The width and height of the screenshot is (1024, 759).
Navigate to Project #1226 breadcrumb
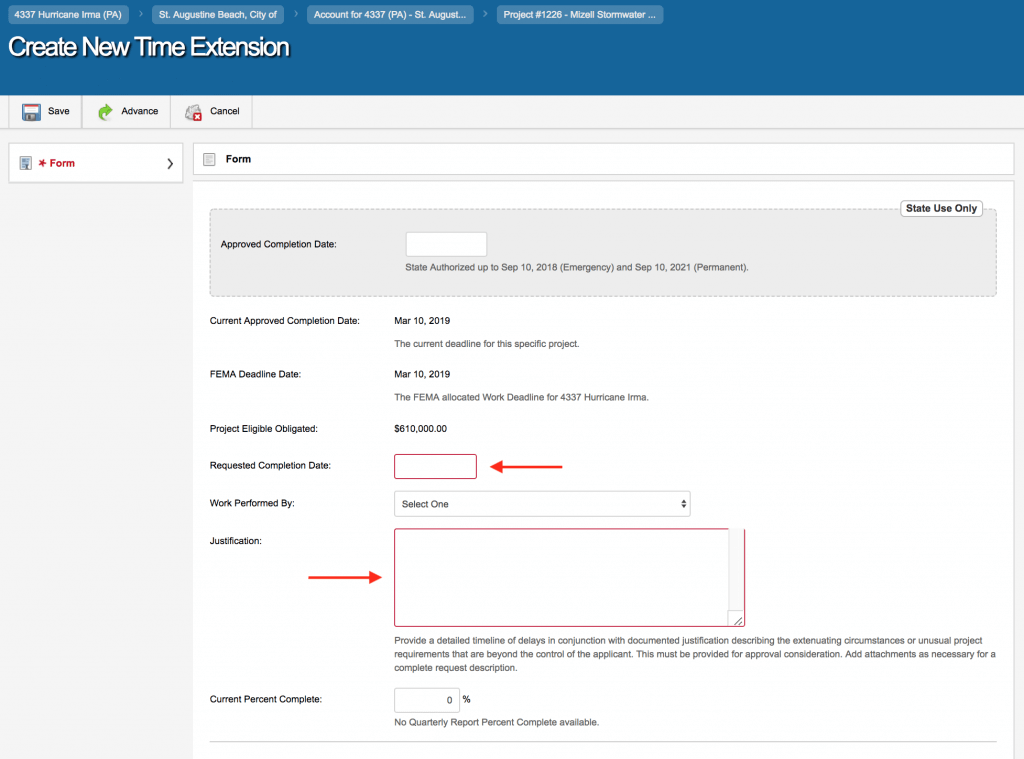580,15
